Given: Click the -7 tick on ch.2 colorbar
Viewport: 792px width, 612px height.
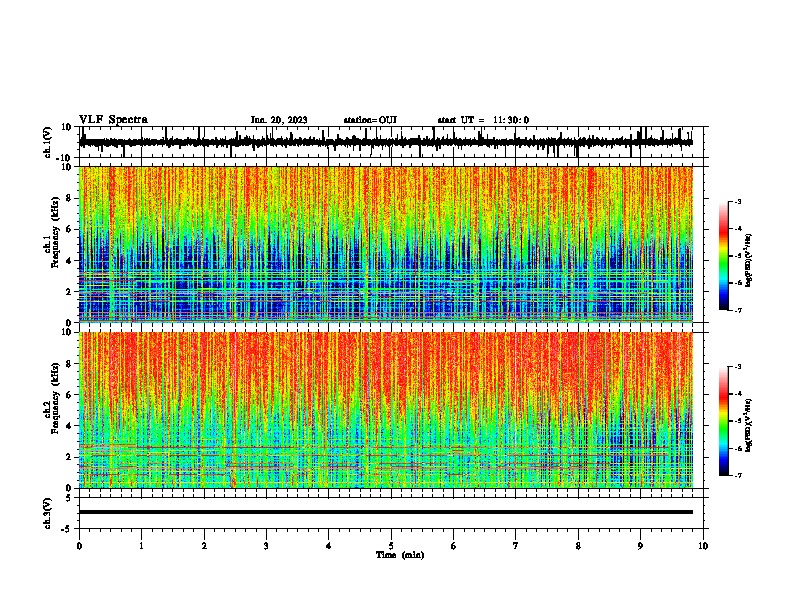Looking at the screenshot, I should click(x=738, y=475).
